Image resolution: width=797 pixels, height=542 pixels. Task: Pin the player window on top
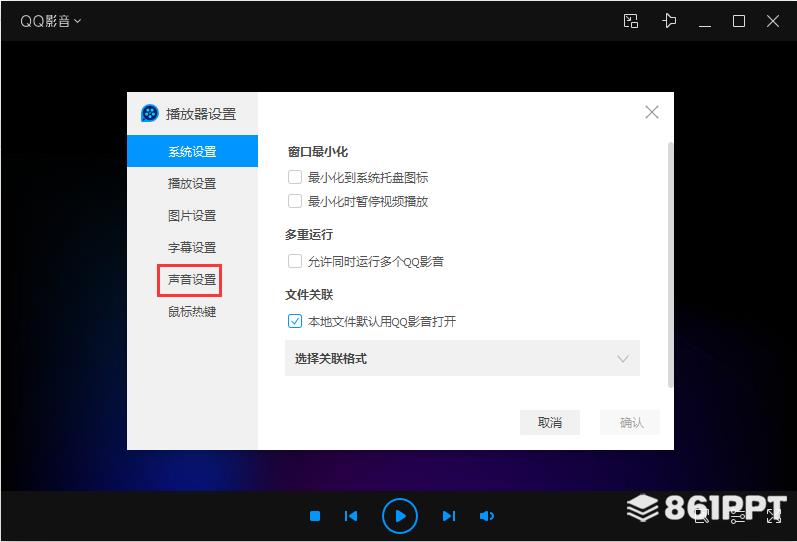[669, 21]
